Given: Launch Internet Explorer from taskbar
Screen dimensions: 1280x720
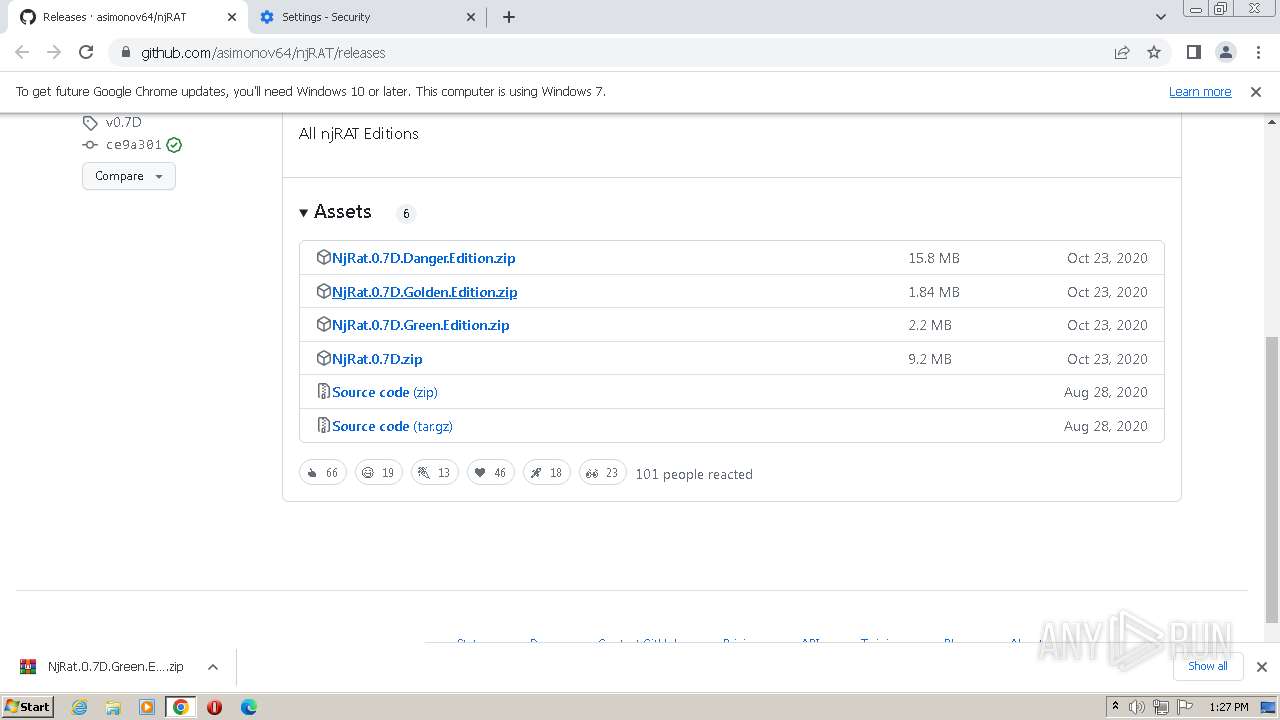Looking at the screenshot, I should point(79,707).
